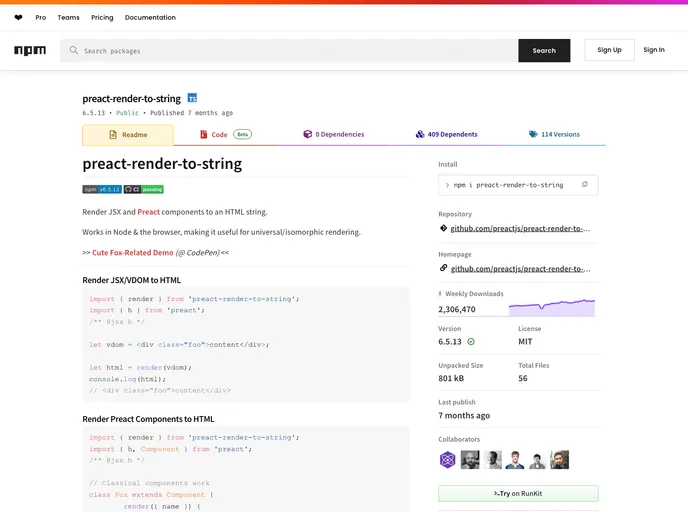Open the Preact logo collaborator avatar
The image size is (688, 512).
pyautogui.click(x=448, y=460)
